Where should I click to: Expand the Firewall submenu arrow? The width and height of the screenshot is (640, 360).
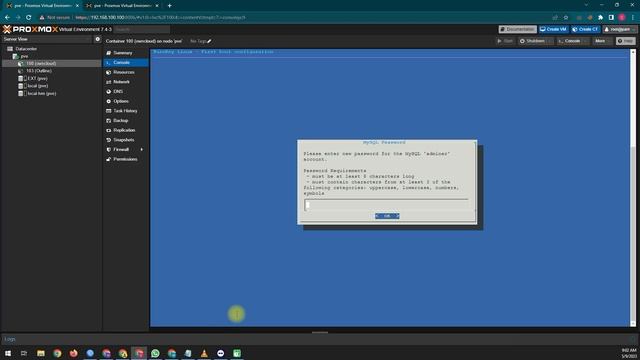click(142, 149)
